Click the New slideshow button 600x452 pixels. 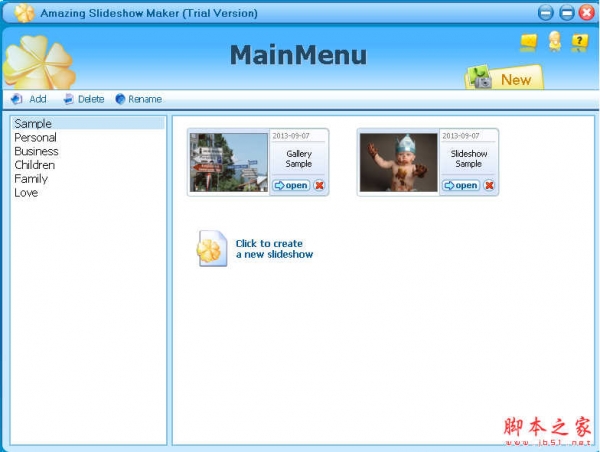coord(504,78)
